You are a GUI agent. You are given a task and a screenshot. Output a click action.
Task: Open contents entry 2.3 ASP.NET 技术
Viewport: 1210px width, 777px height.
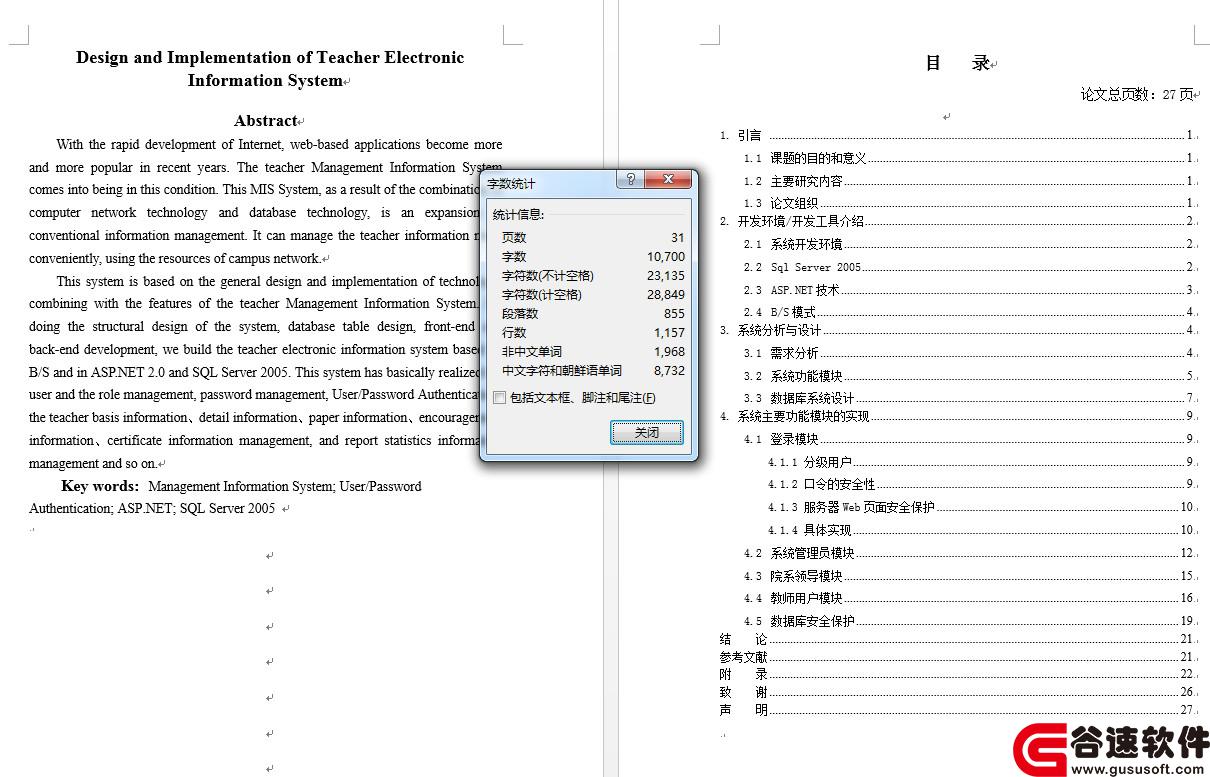[x=968, y=290]
